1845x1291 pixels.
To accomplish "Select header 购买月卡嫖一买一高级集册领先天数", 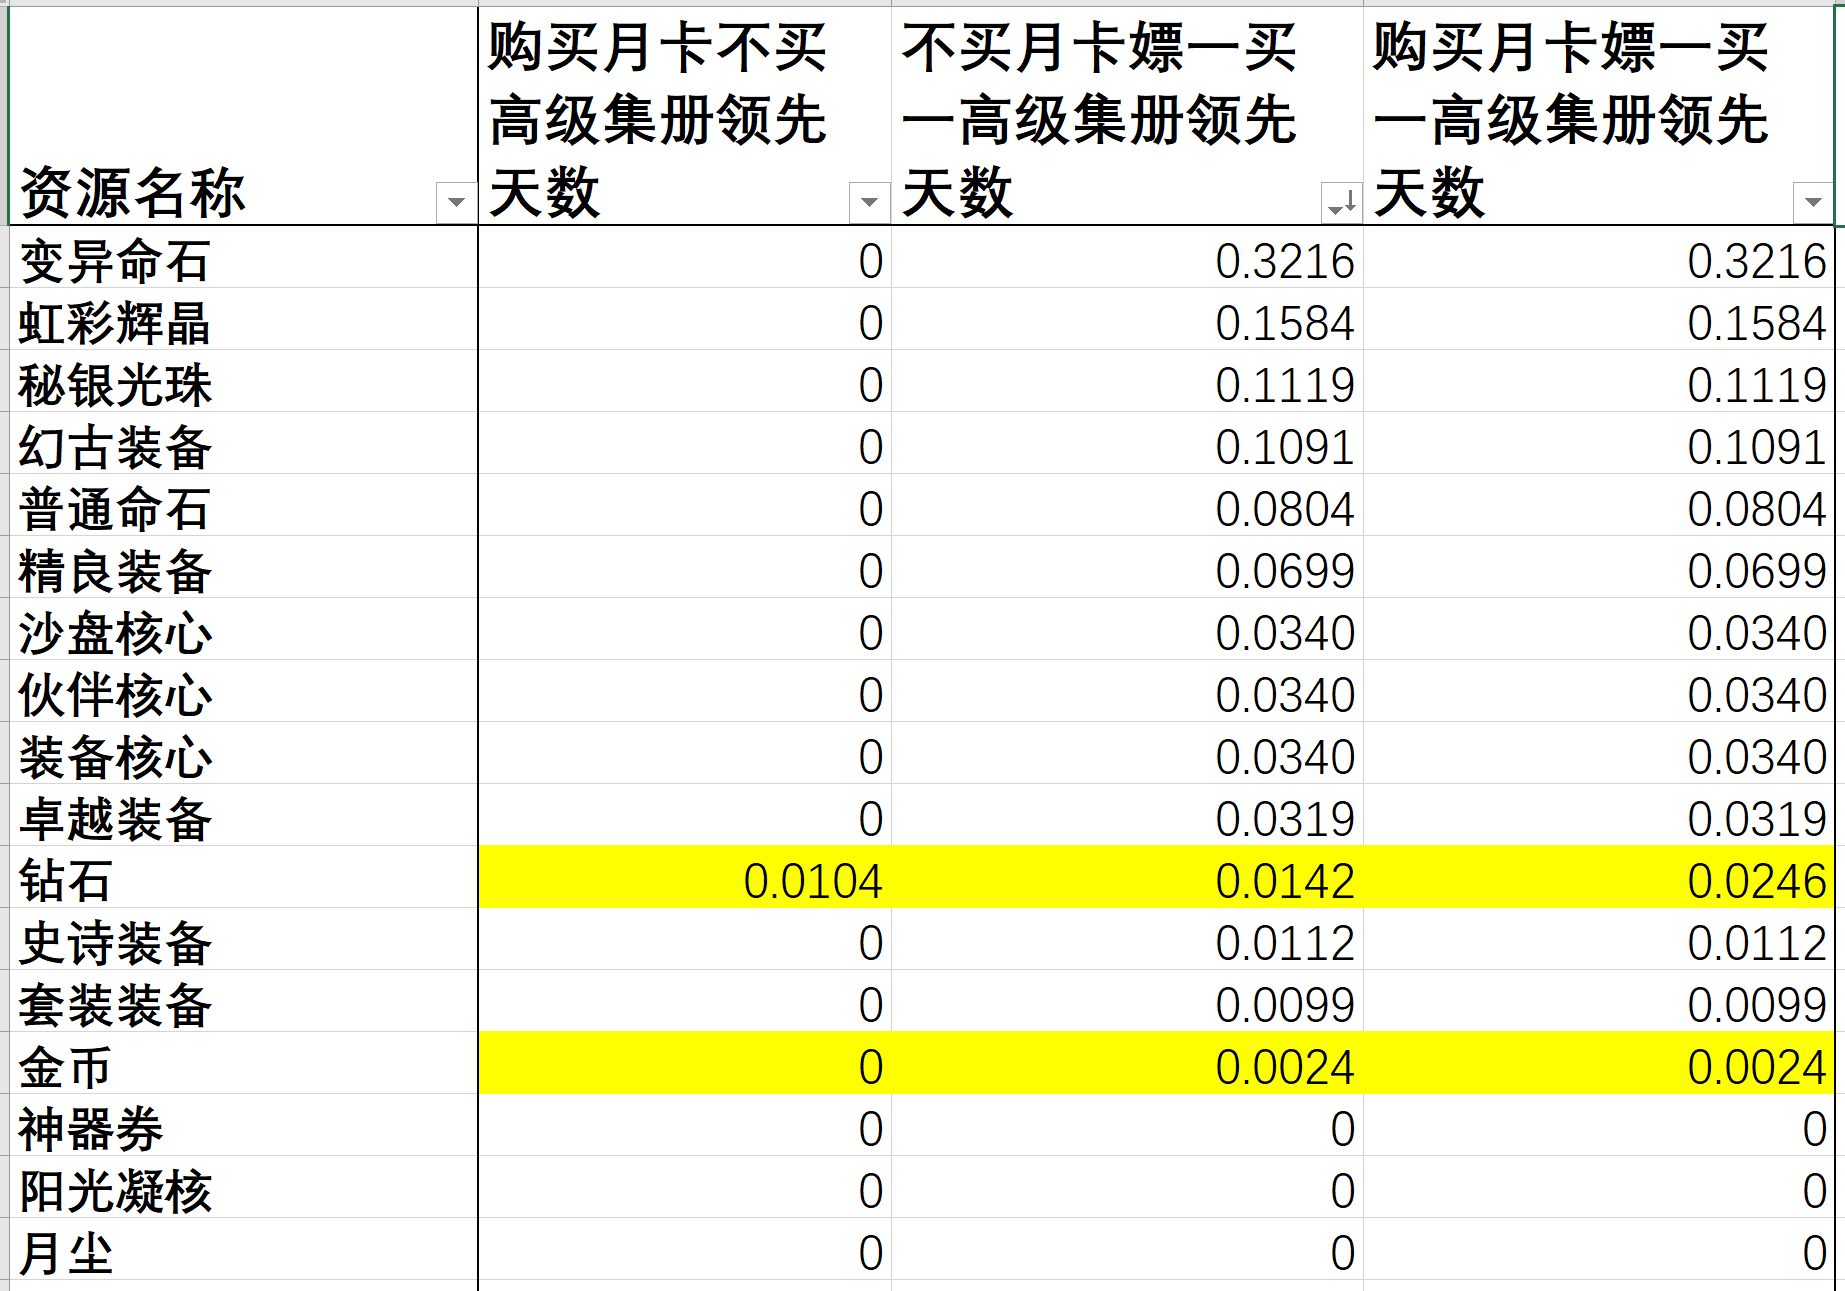I will click(x=1599, y=116).
